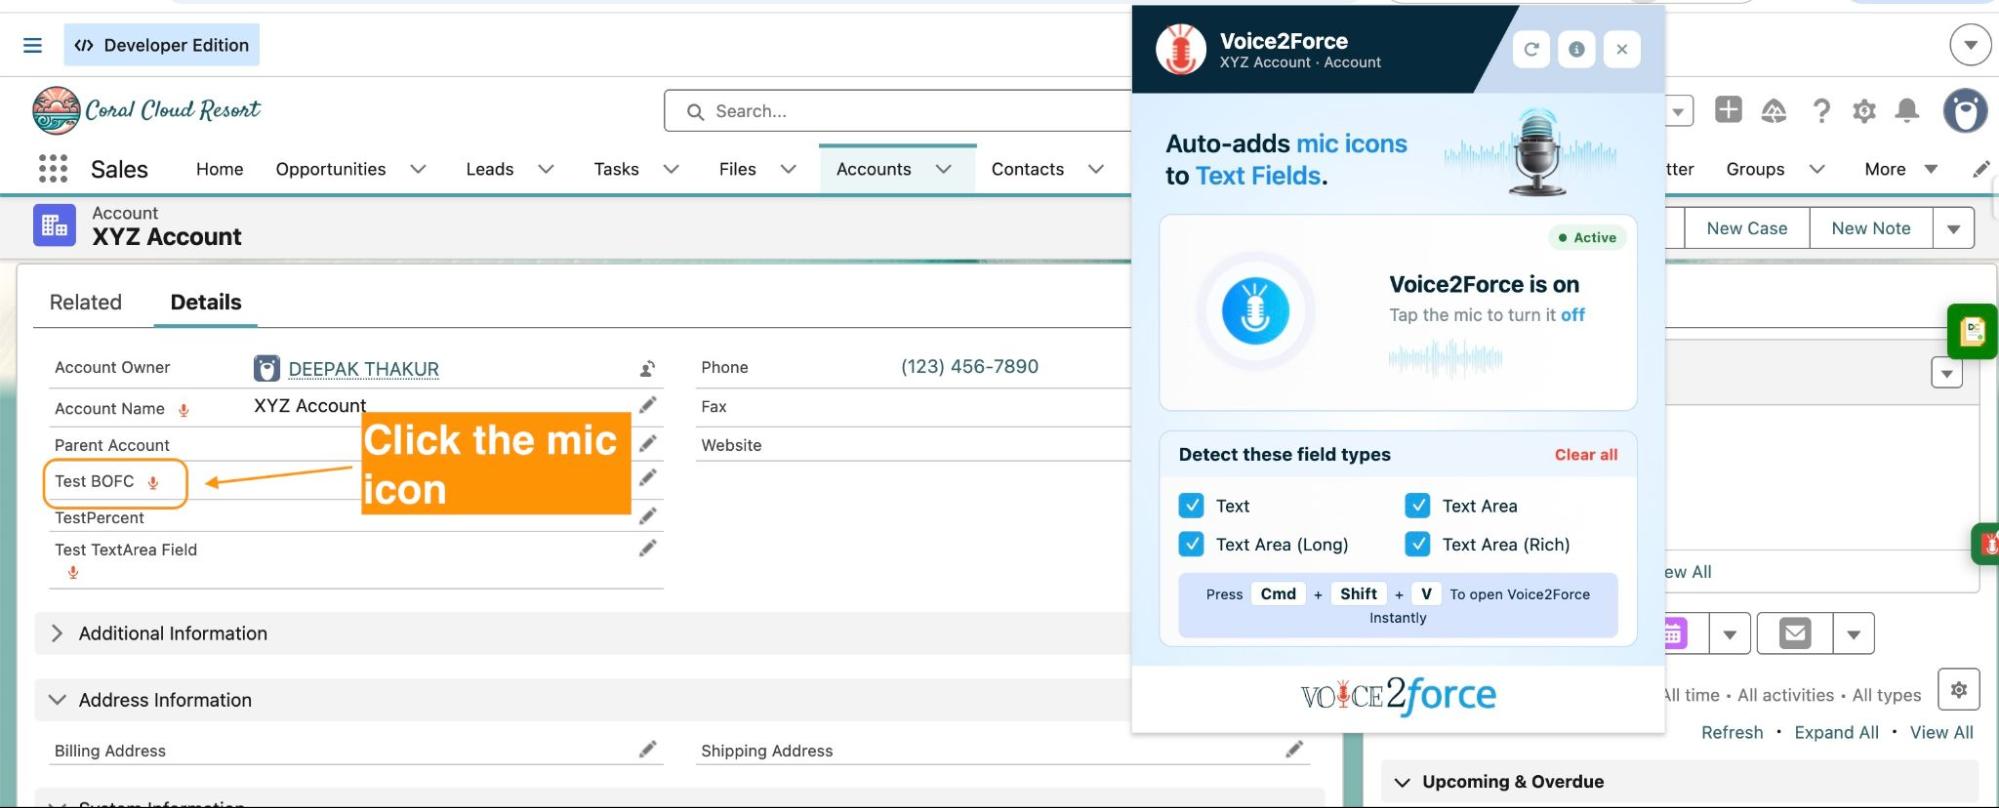
Task: Open the dropdown next to New Note
Action: [1953, 228]
